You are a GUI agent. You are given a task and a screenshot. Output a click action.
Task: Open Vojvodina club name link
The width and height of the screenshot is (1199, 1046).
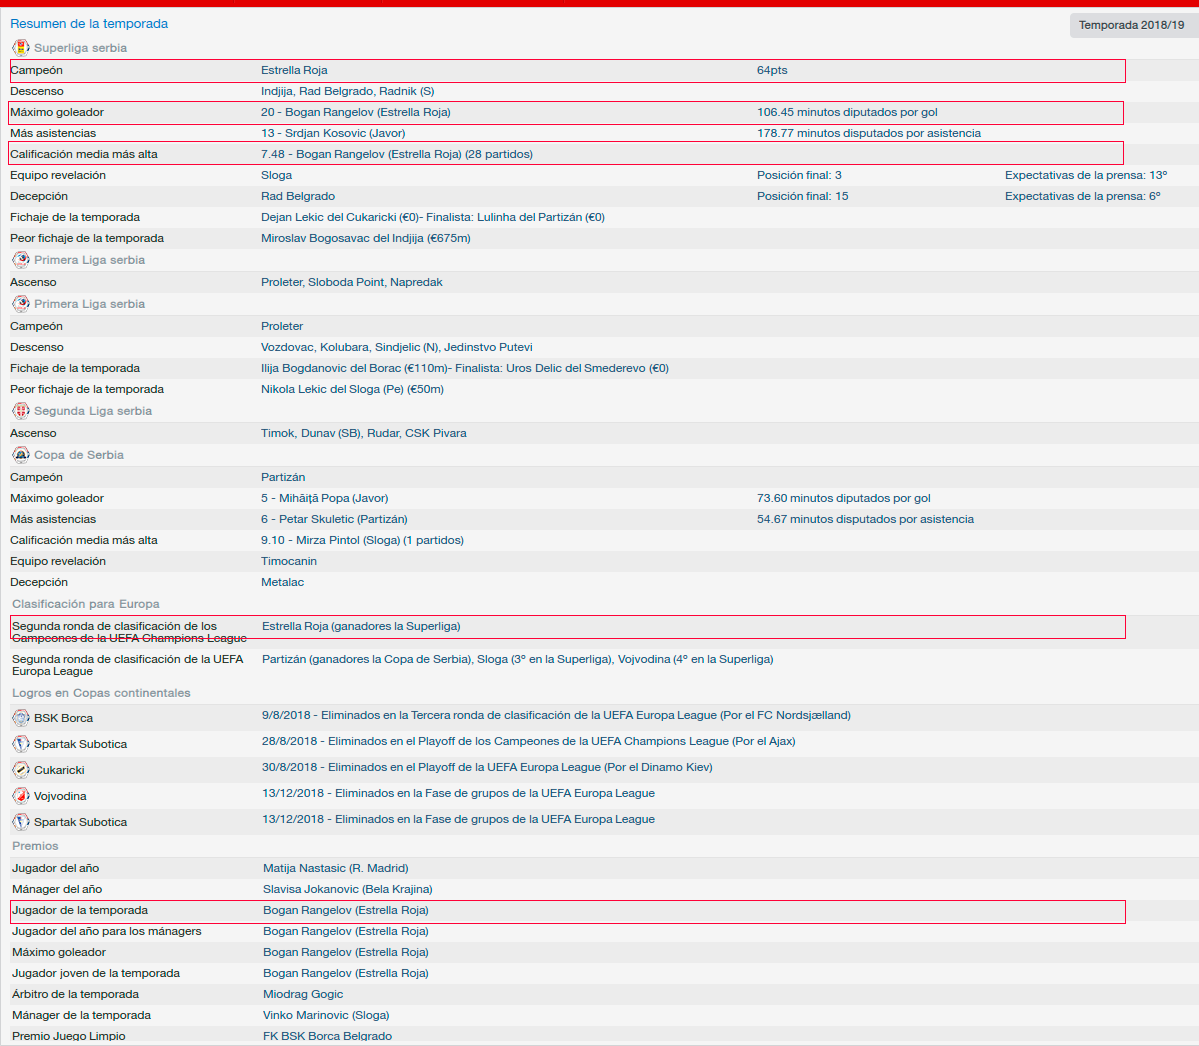[60, 797]
